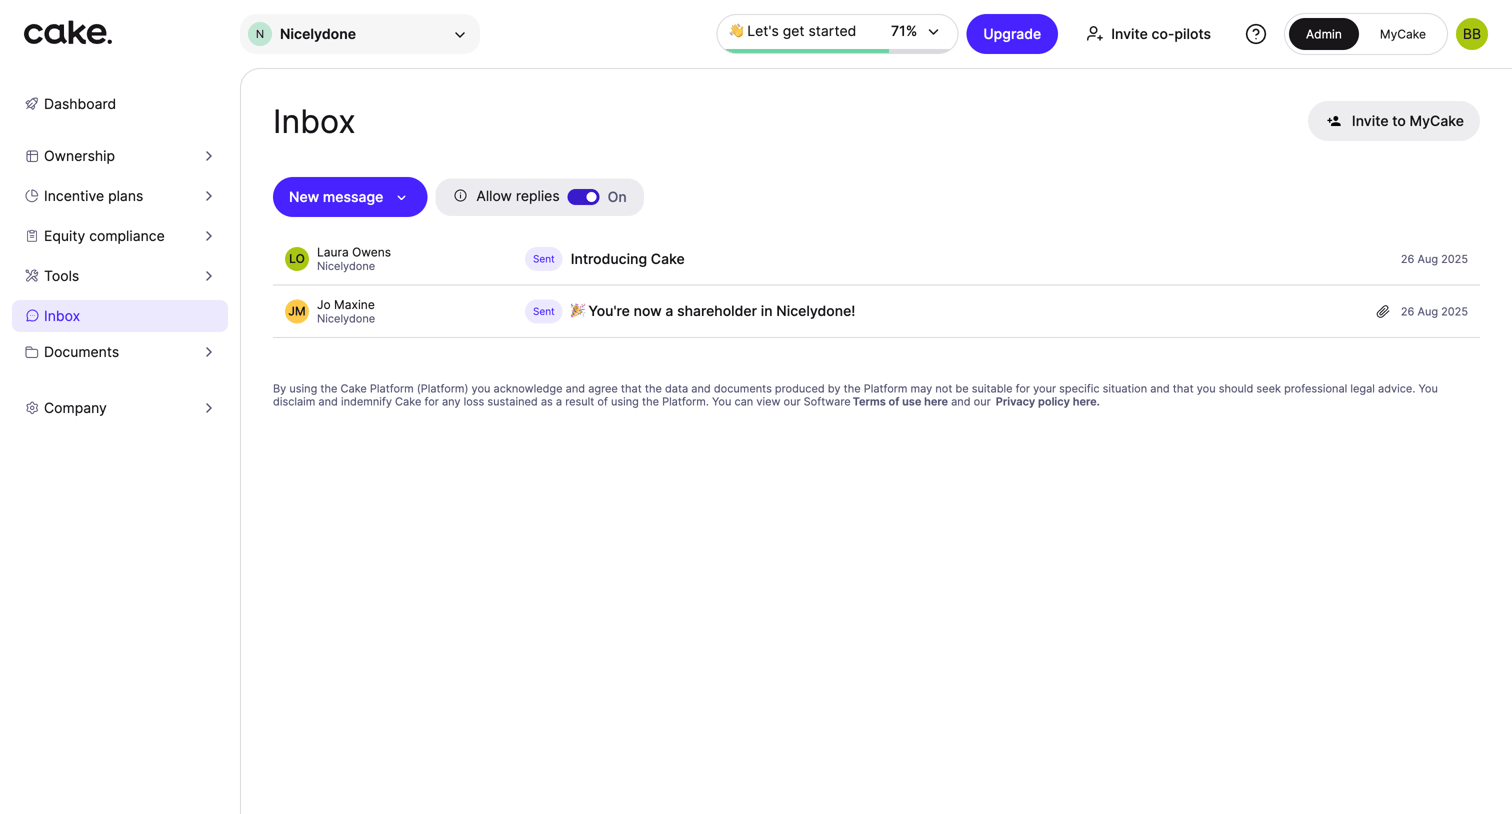
Task: Open the Introducing Cake message
Action: click(876, 259)
